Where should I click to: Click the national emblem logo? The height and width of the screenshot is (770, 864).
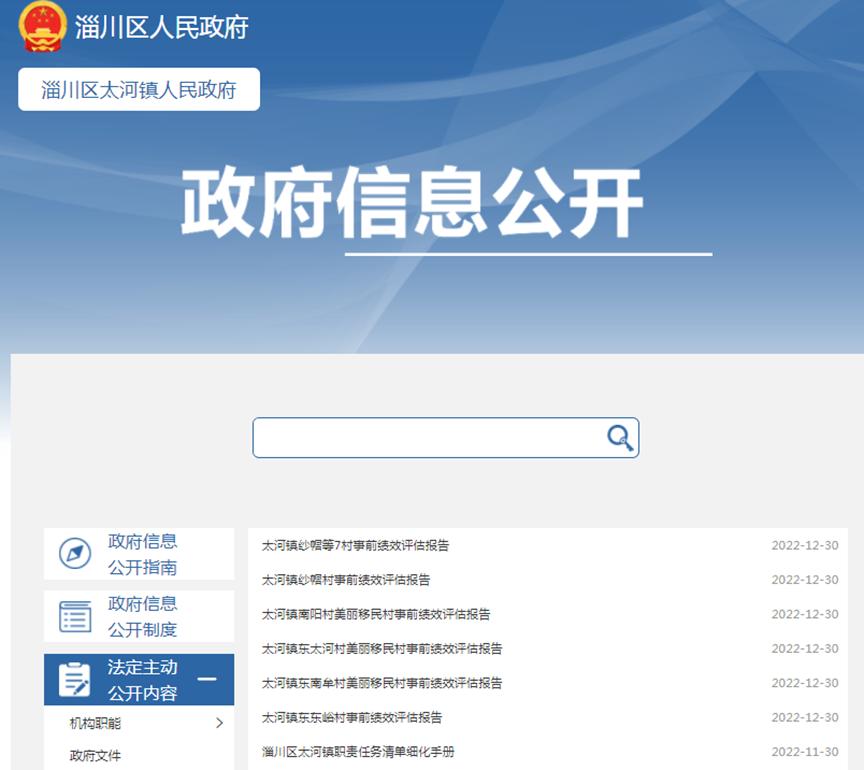pyautogui.click(x=42, y=27)
